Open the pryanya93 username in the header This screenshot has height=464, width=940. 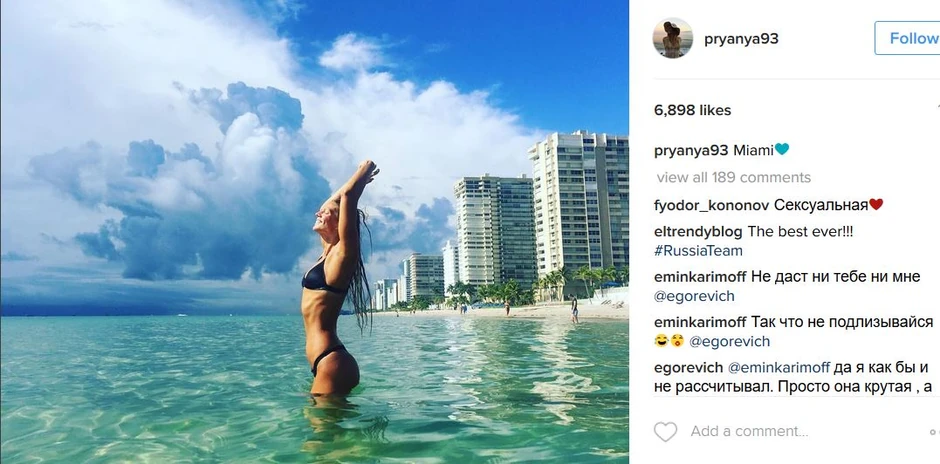point(741,39)
